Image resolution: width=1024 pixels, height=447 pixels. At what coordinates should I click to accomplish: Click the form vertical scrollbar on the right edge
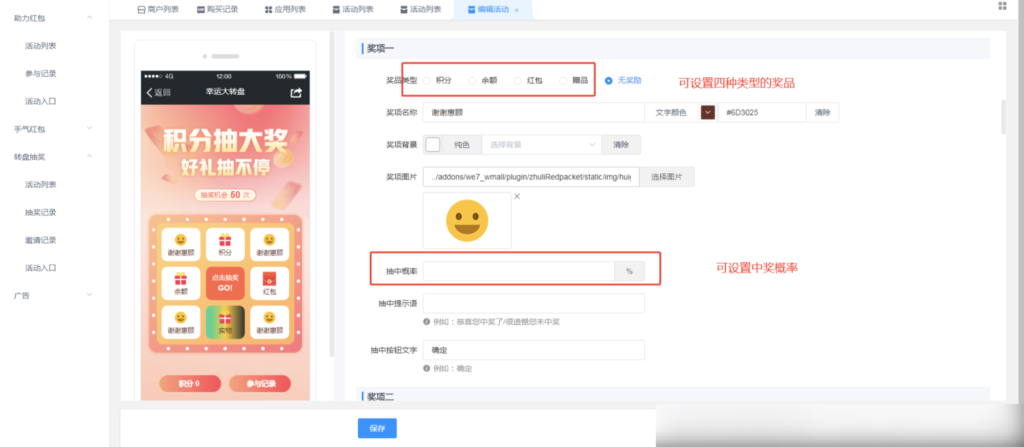coord(1003,118)
